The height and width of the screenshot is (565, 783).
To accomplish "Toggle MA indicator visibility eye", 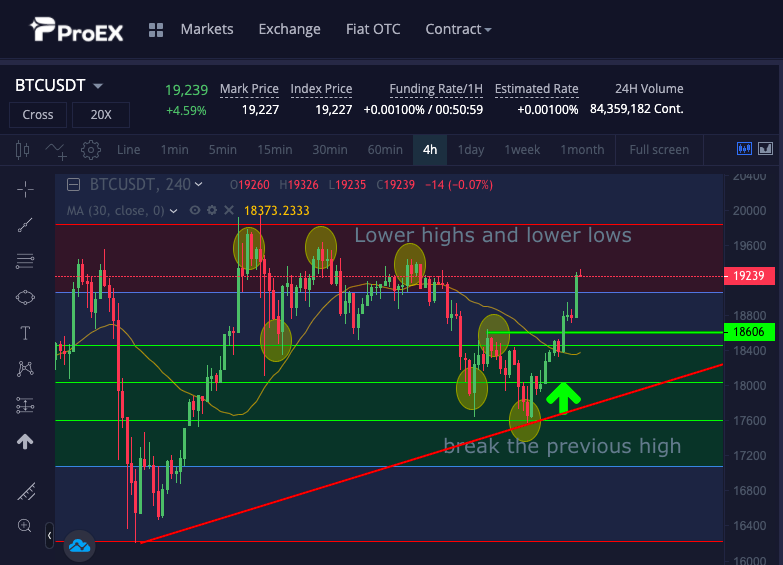I will 195,210.
